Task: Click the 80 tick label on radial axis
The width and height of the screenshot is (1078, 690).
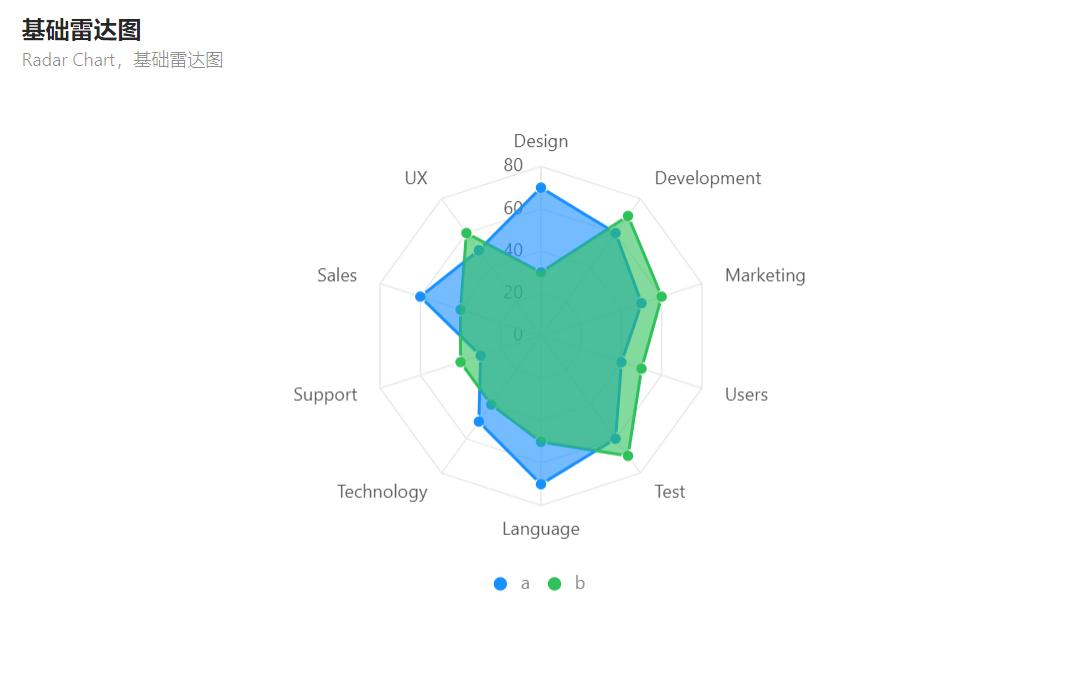Action: pyautogui.click(x=513, y=165)
